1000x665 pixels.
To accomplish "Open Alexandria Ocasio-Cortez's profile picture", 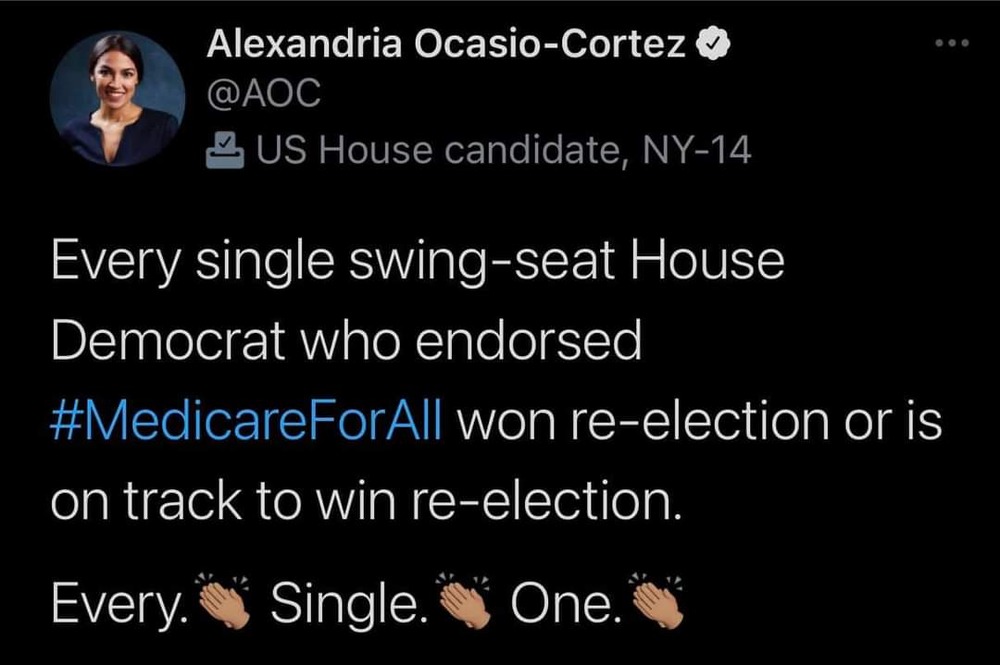I will pos(117,98).
